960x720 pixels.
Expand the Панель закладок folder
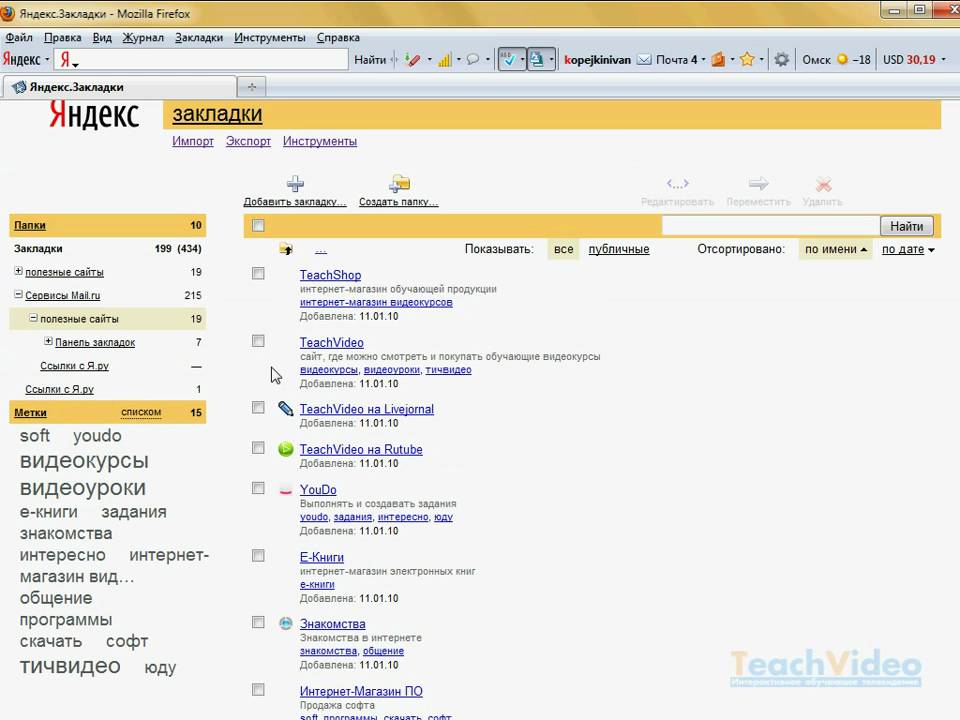point(48,341)
